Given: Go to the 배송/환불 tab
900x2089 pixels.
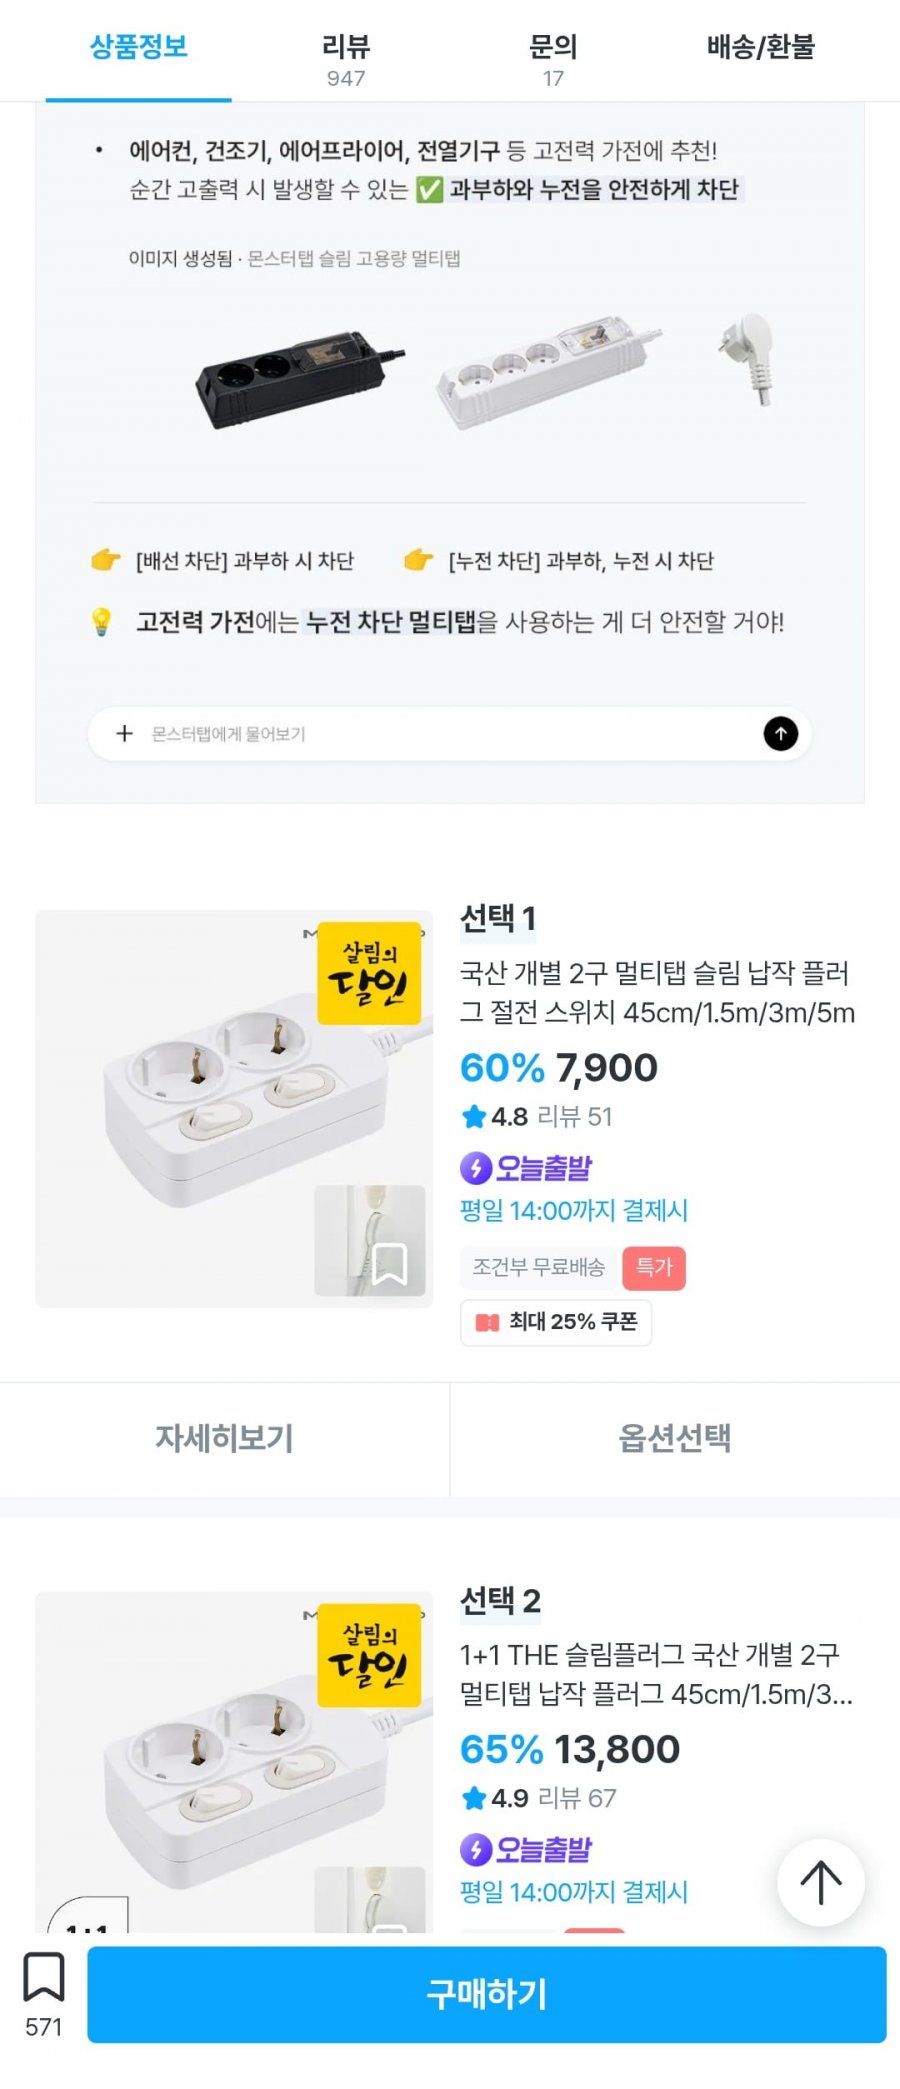Looking at the screenshot, I should coord(760,48).
